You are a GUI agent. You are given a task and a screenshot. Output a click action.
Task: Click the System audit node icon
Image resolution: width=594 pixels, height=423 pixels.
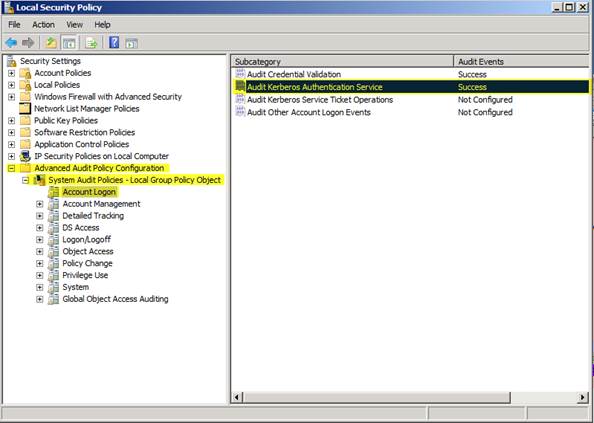point(53,287)
